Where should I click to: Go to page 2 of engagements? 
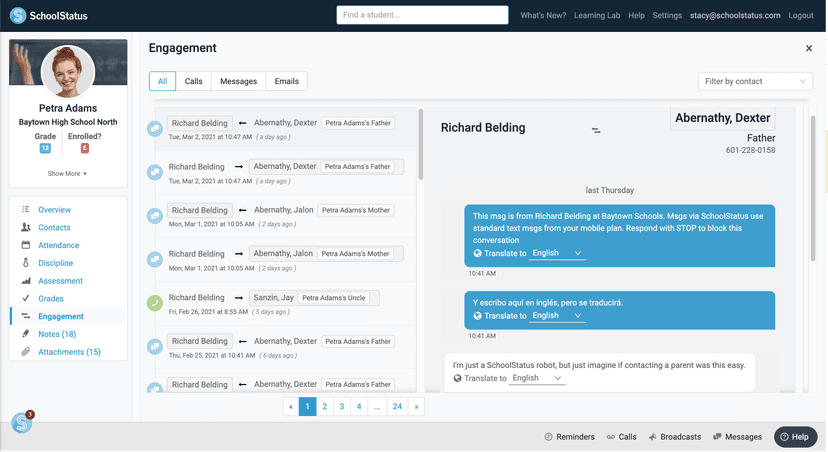(325, 406)
